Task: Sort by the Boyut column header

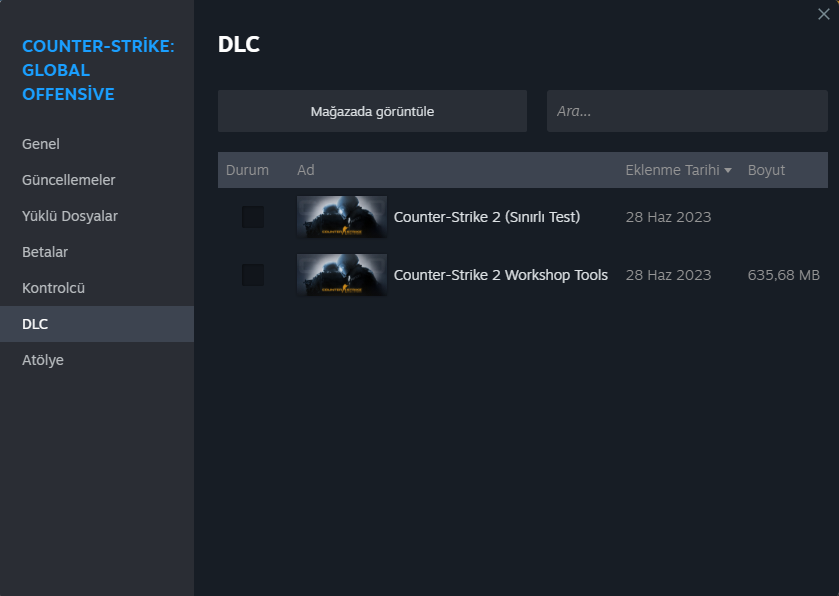Action: (766, 170)
